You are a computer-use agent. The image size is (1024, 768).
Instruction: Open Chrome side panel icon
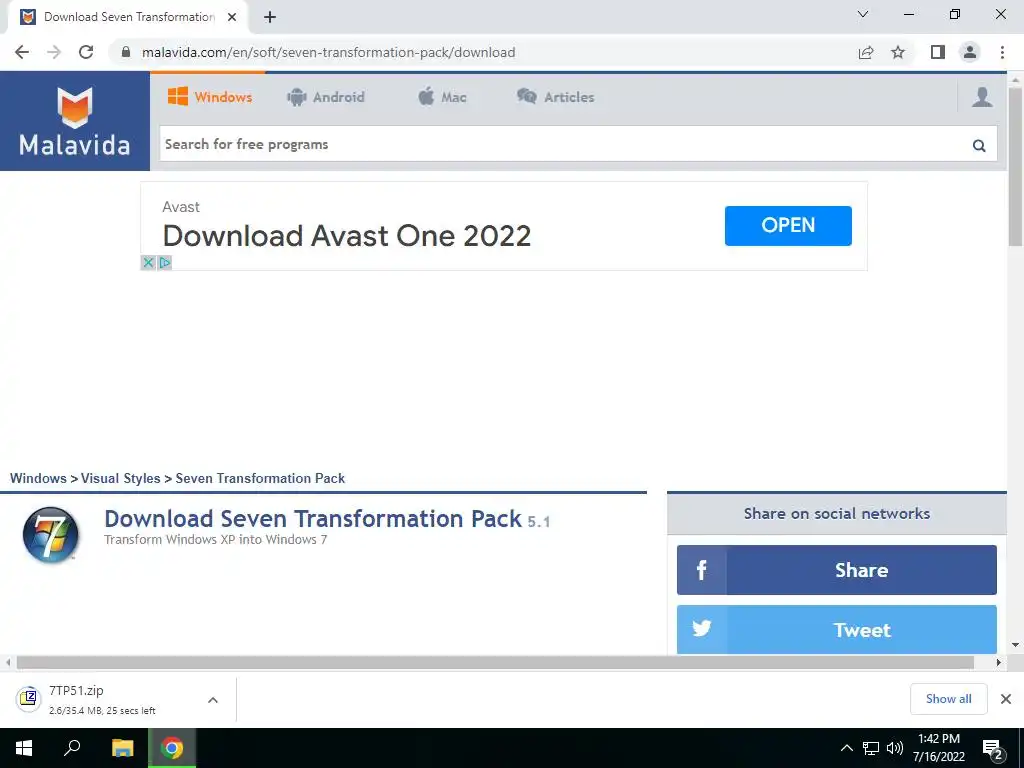(938, 52)
